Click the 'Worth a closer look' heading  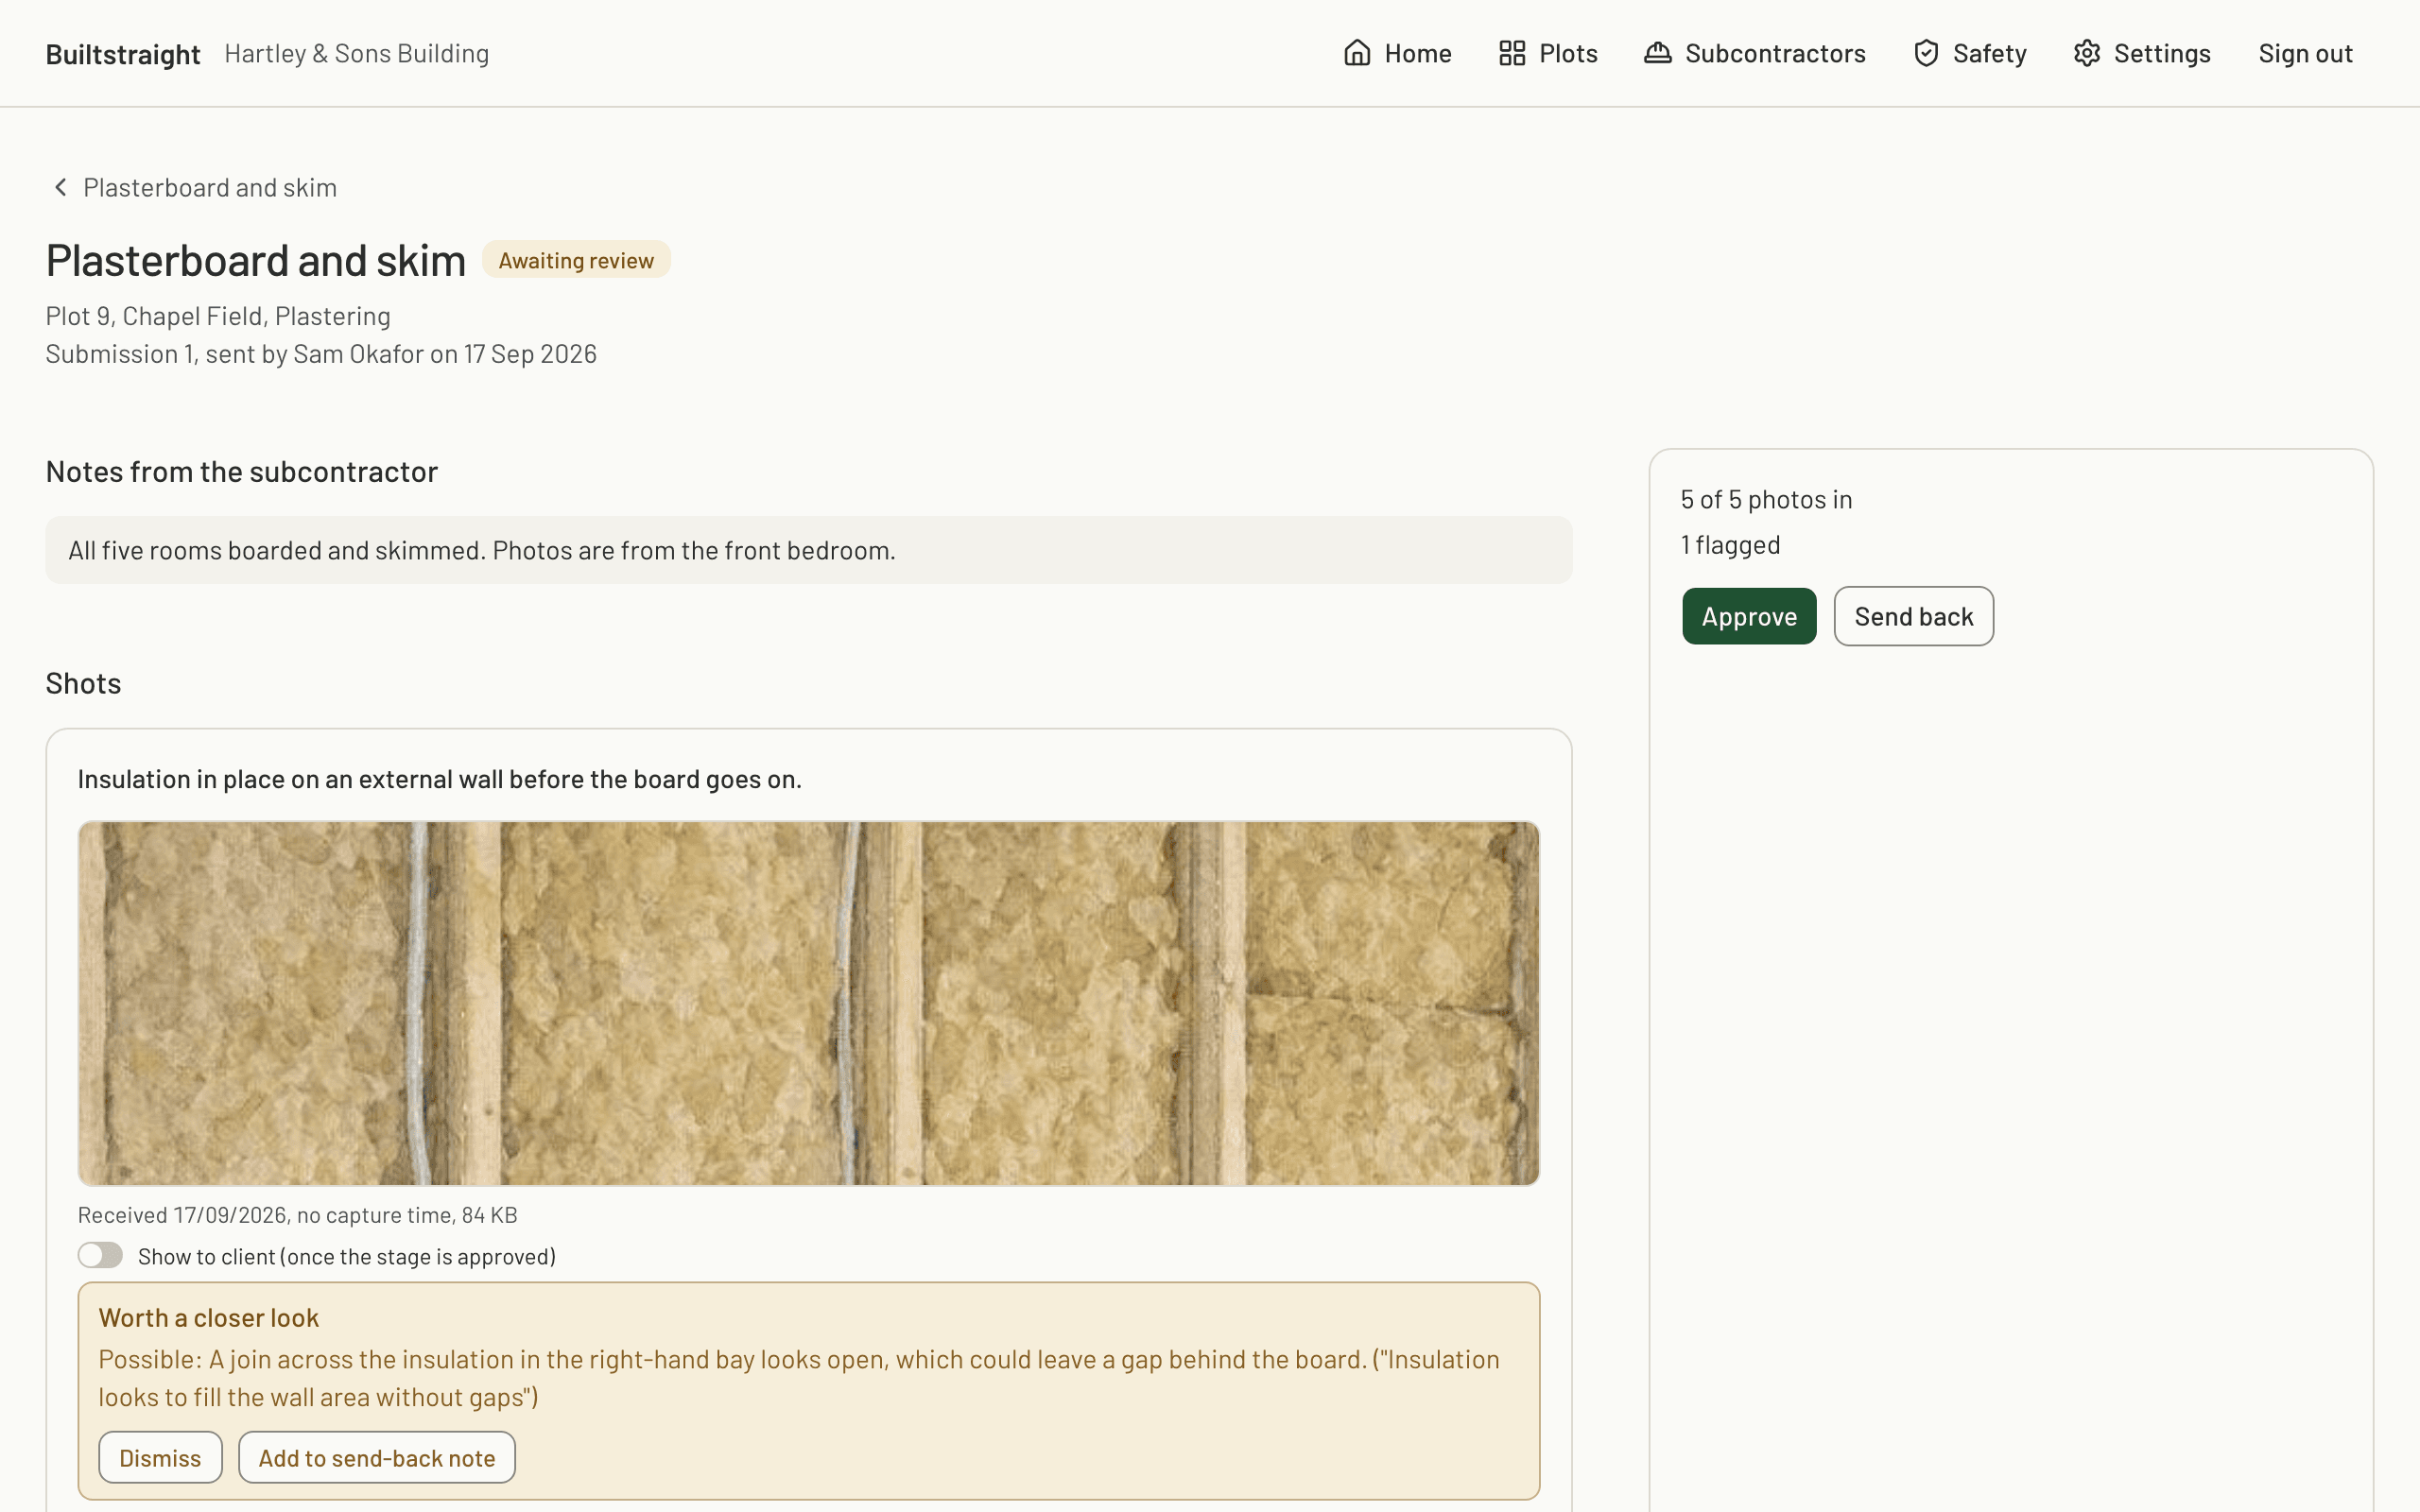[208, 1318]
